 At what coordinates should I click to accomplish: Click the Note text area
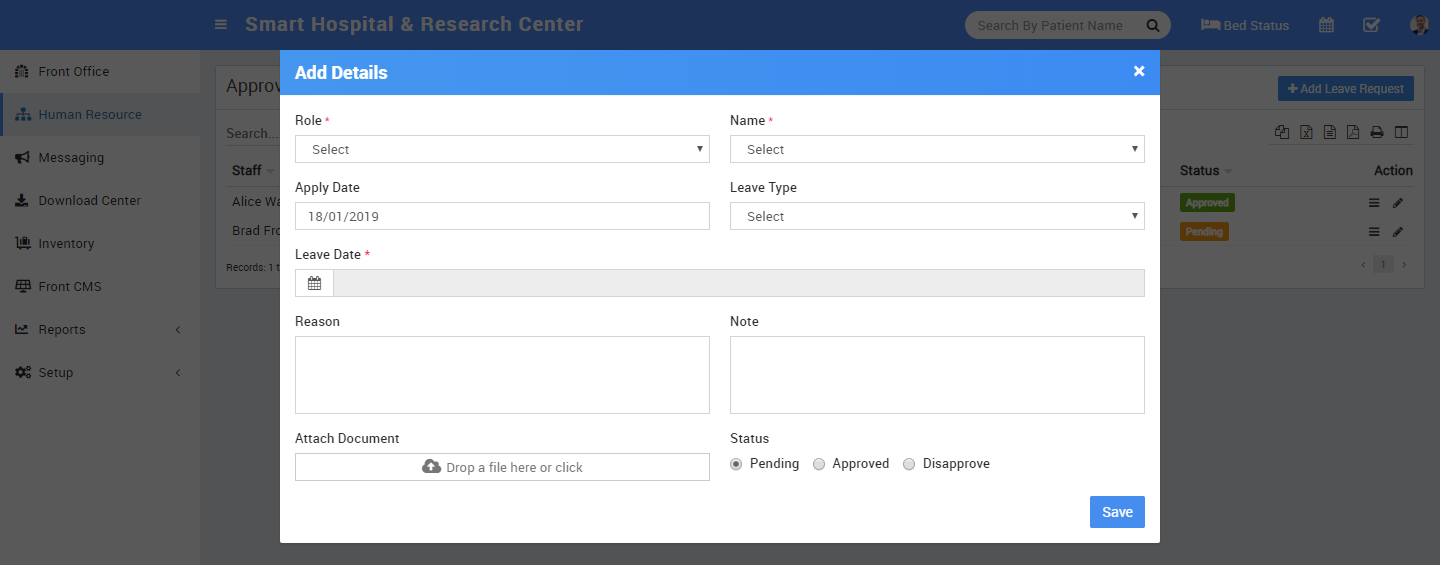[937, 375]
